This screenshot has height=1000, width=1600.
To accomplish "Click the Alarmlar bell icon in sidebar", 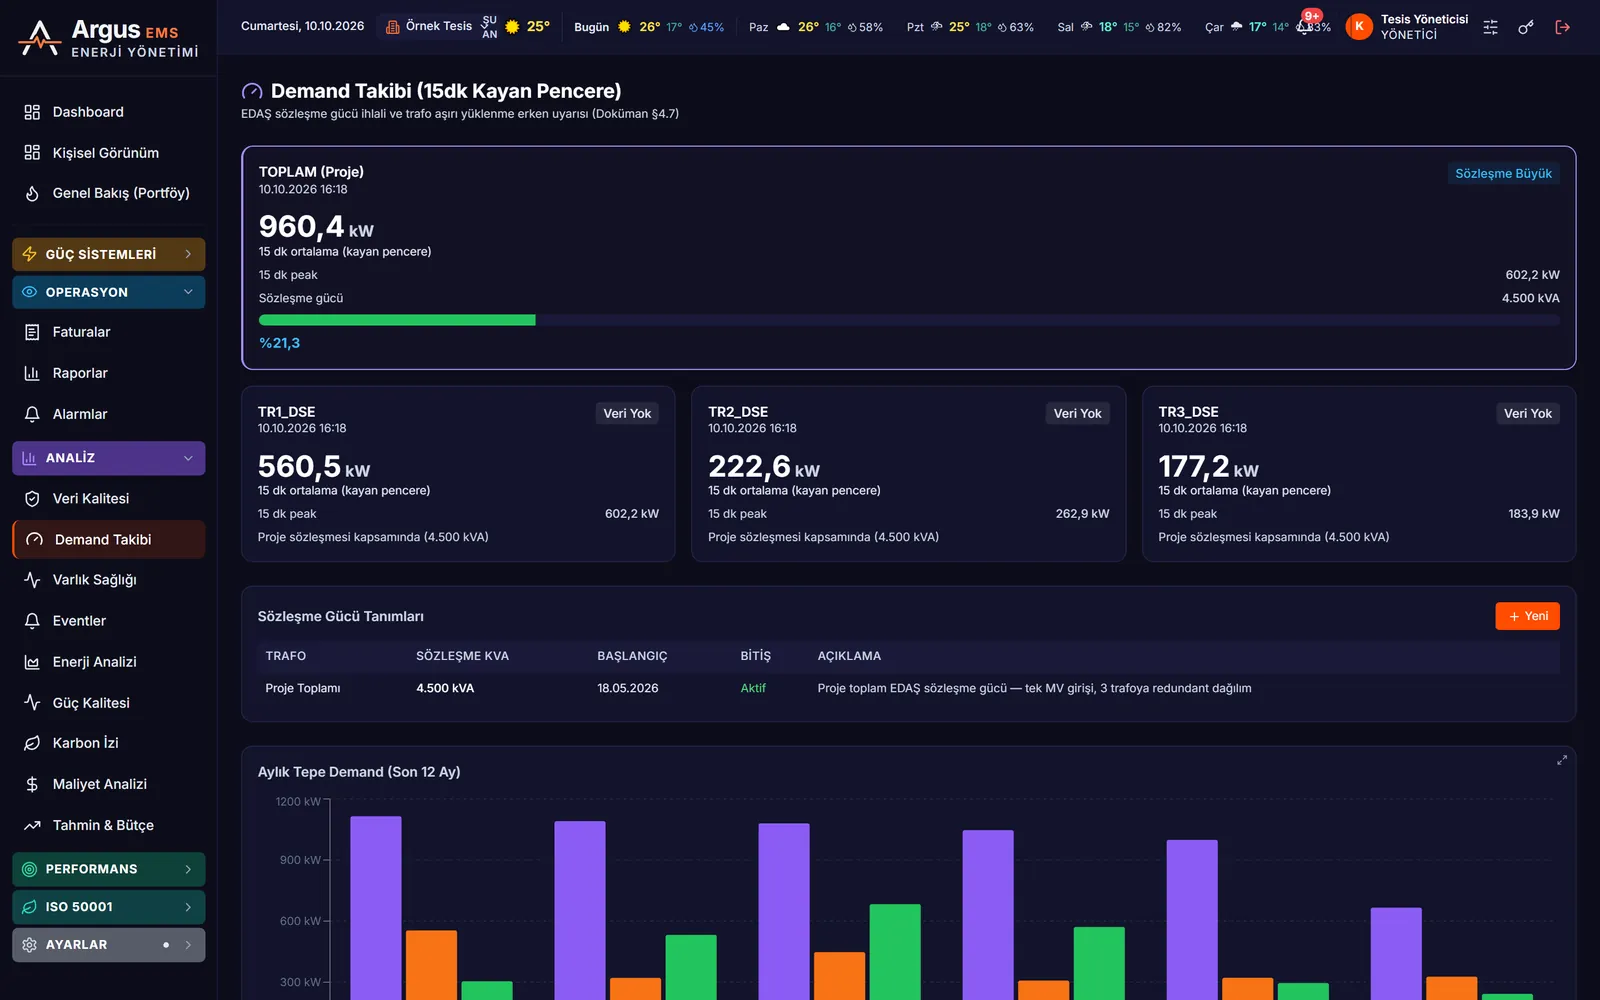I will (x=32, y=414).
